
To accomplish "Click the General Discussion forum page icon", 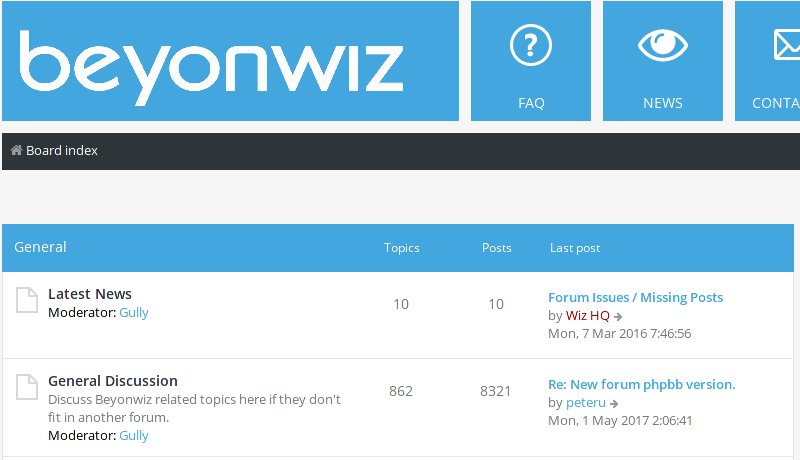I will pyautogui.click(x=26, y=386).
